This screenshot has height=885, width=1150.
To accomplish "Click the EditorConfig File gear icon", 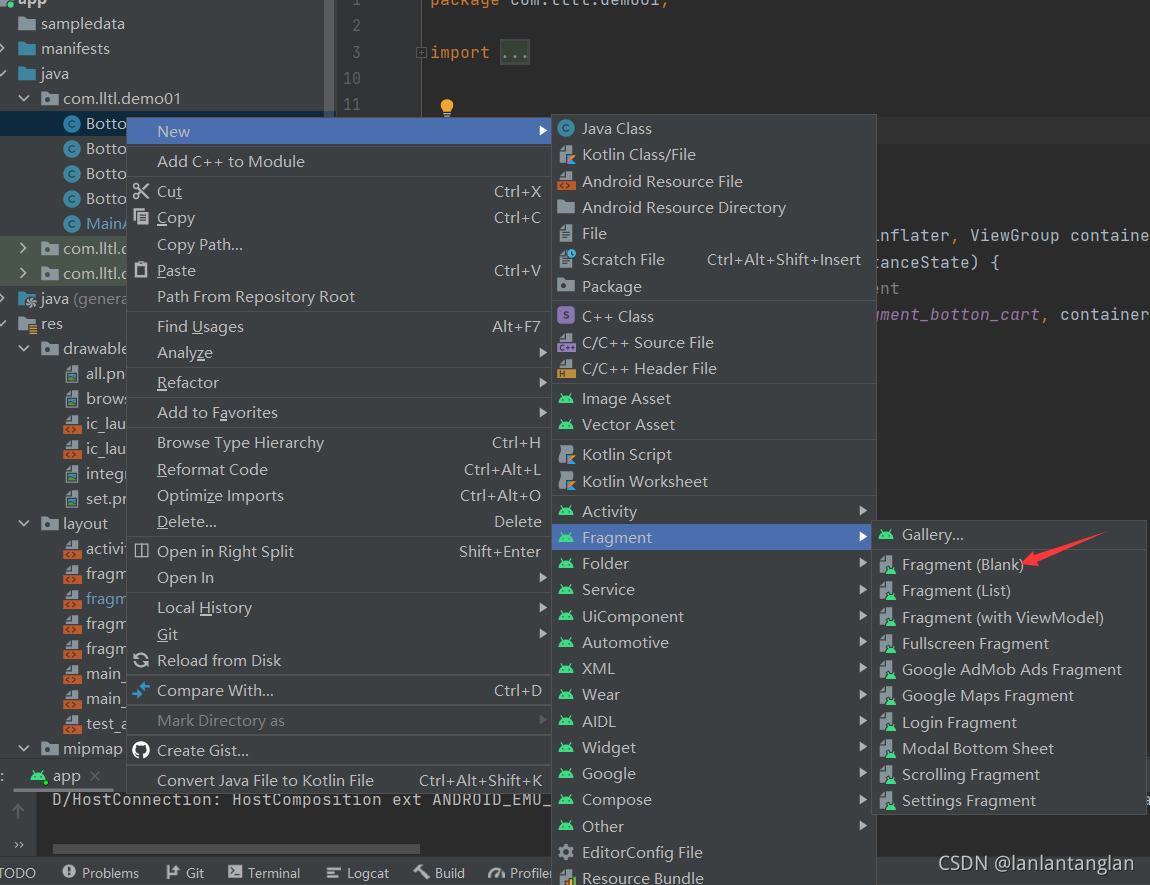I will (566, 852).
